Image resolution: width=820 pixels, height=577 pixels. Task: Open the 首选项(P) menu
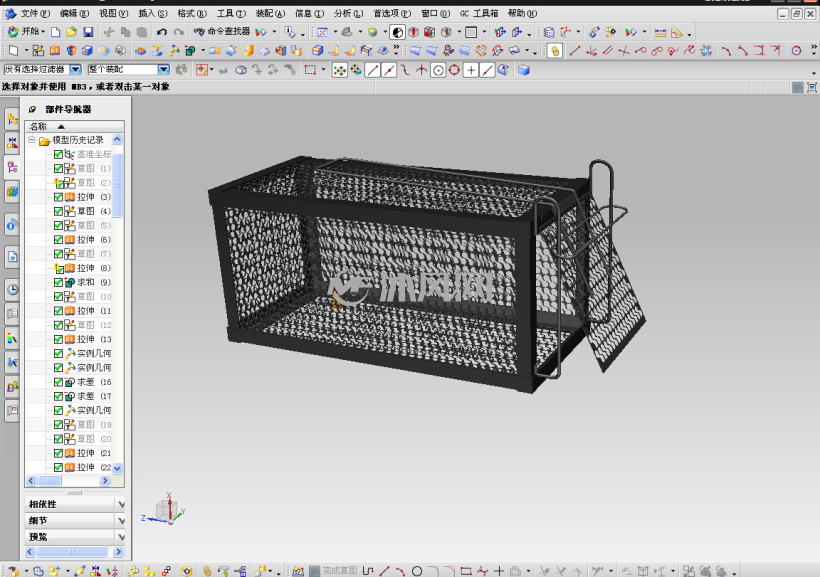pyautogui.click(x=392, y=14)
